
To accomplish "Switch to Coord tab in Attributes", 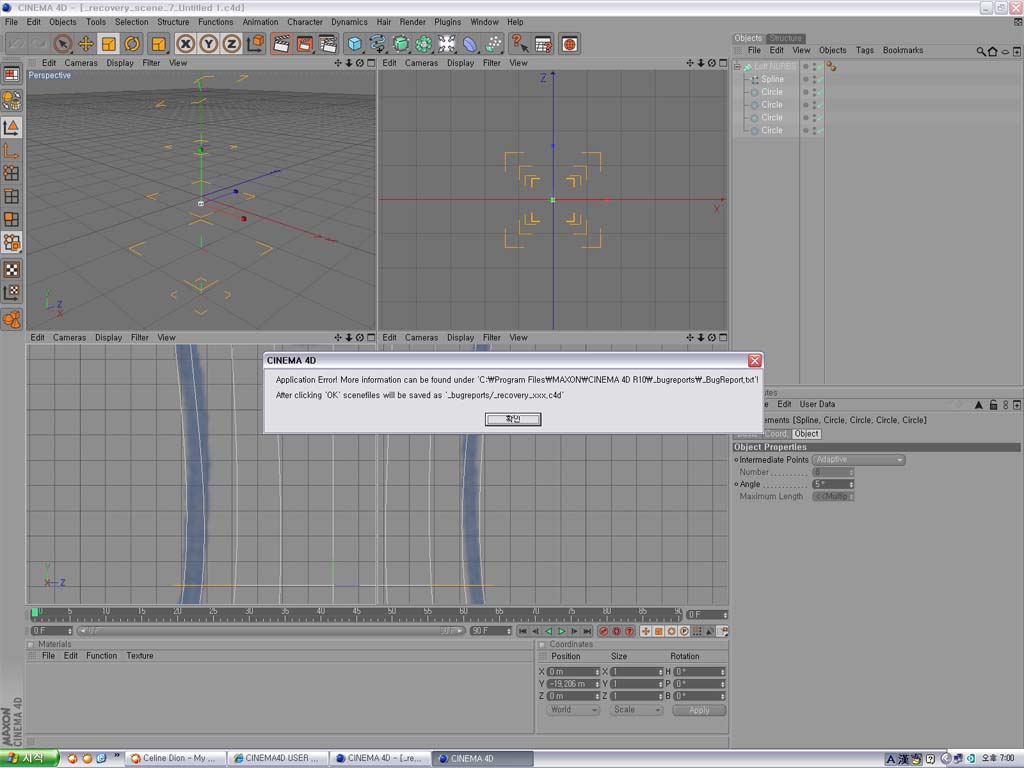I will [776, 434].
